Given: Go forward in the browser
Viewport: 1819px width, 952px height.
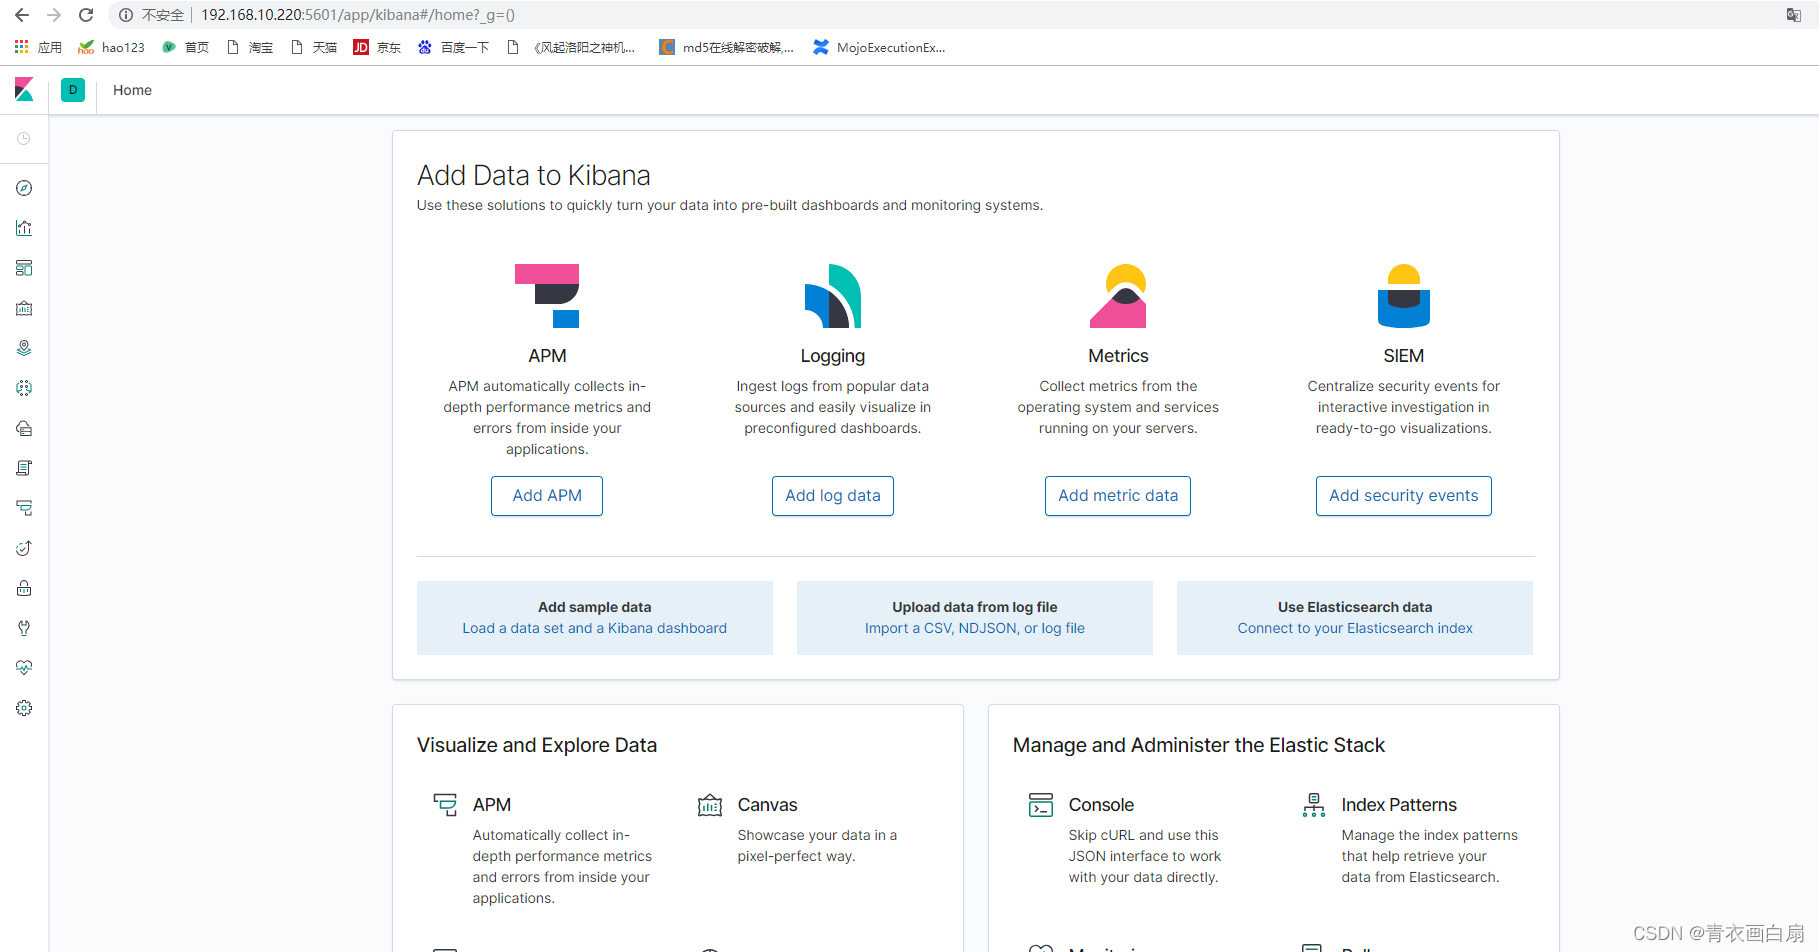Looking at the screenshot, I should 54,15.
